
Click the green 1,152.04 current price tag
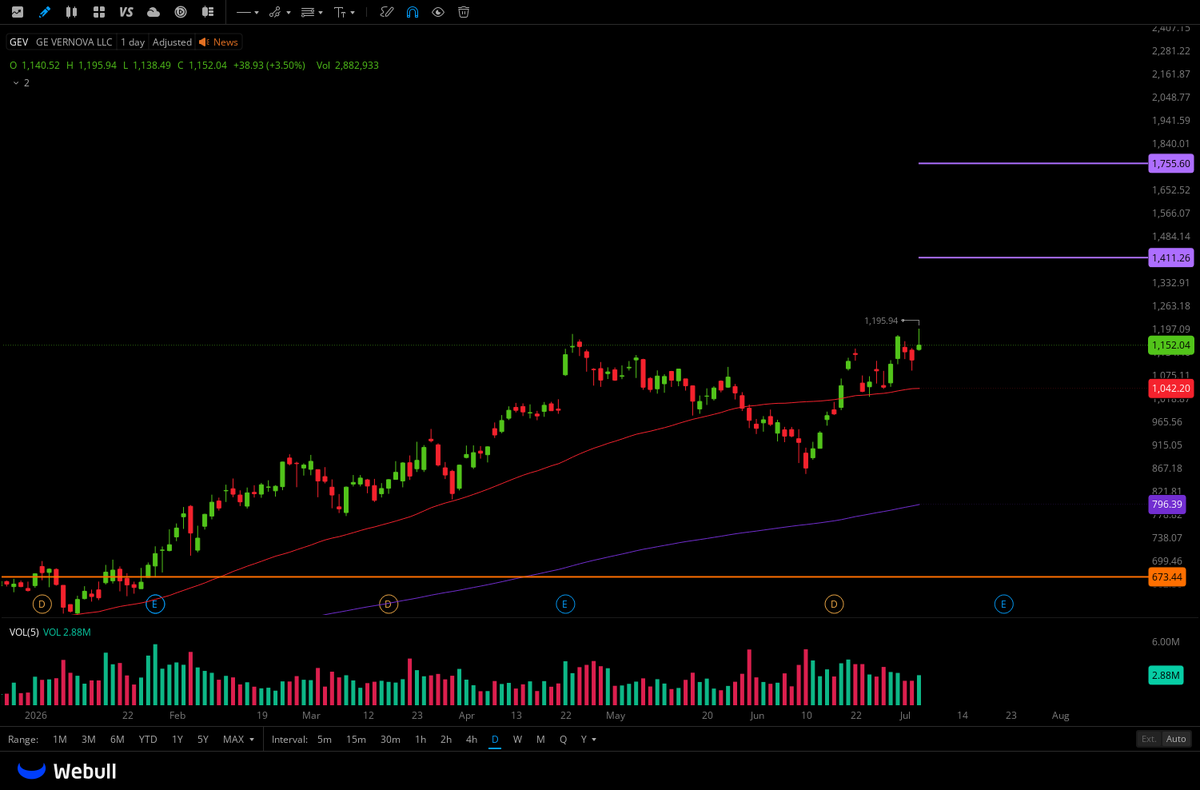(x=1171, y=345)
